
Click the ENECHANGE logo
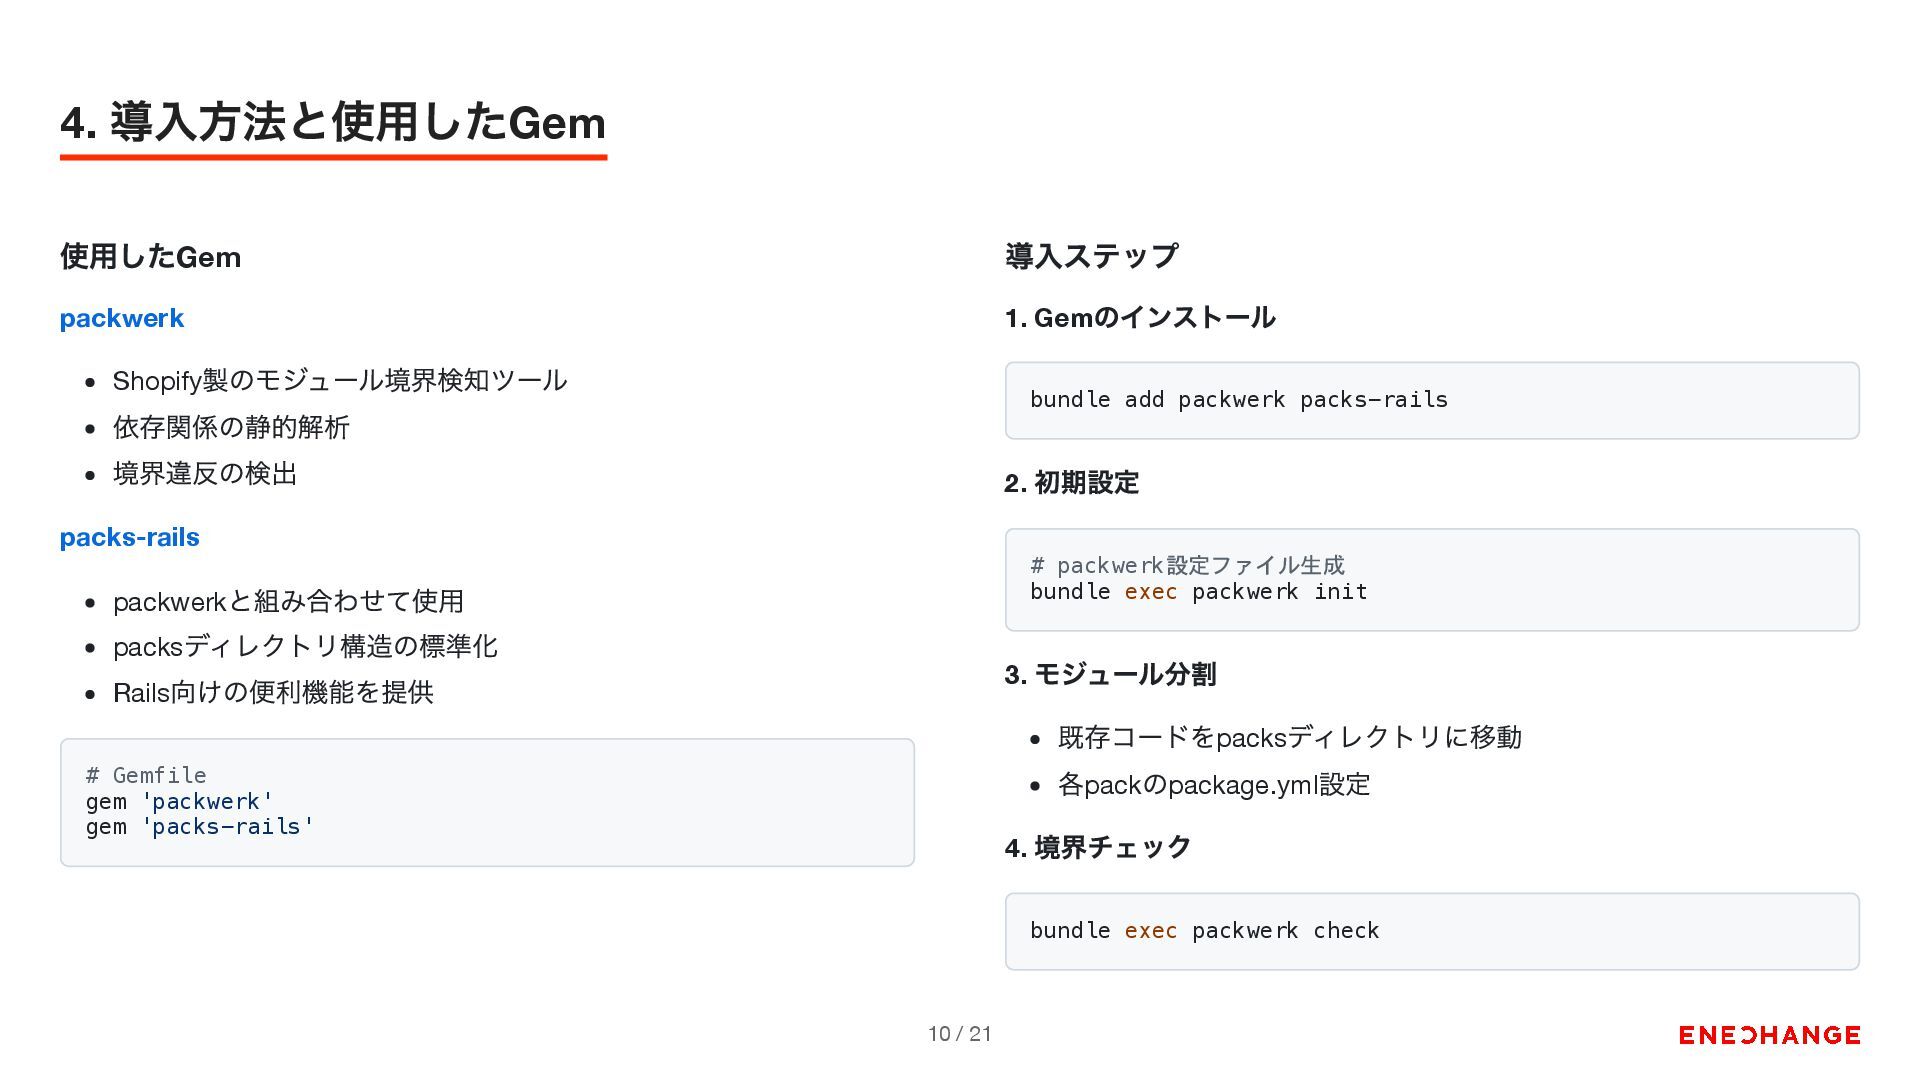point(1769,1035)
